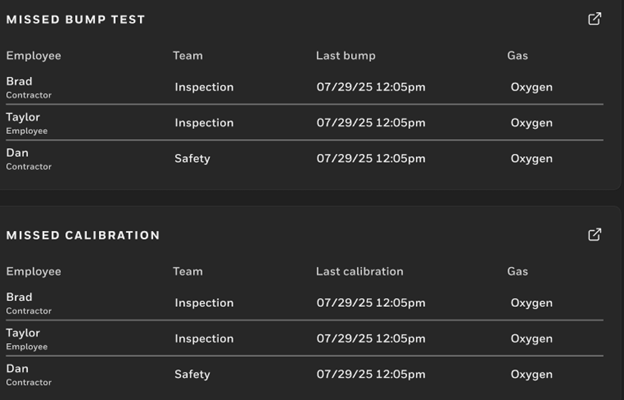
Task: Click the MISSED BUMP TEST title
Action: tap(76, 20)
